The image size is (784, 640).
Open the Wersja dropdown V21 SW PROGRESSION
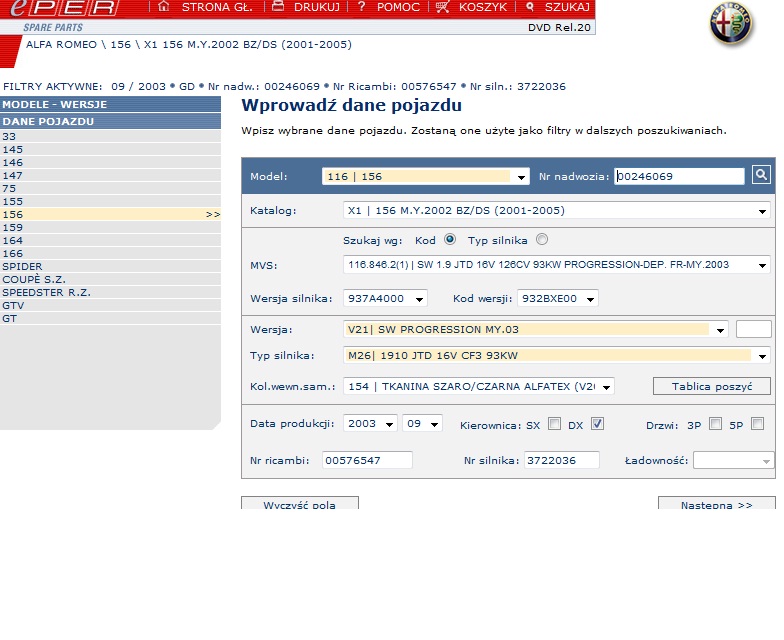coord(536,330)
